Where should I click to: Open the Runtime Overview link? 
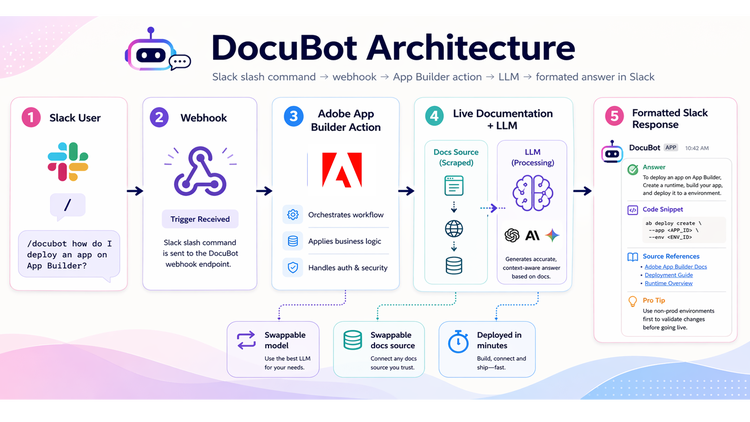tap(668, 284)
